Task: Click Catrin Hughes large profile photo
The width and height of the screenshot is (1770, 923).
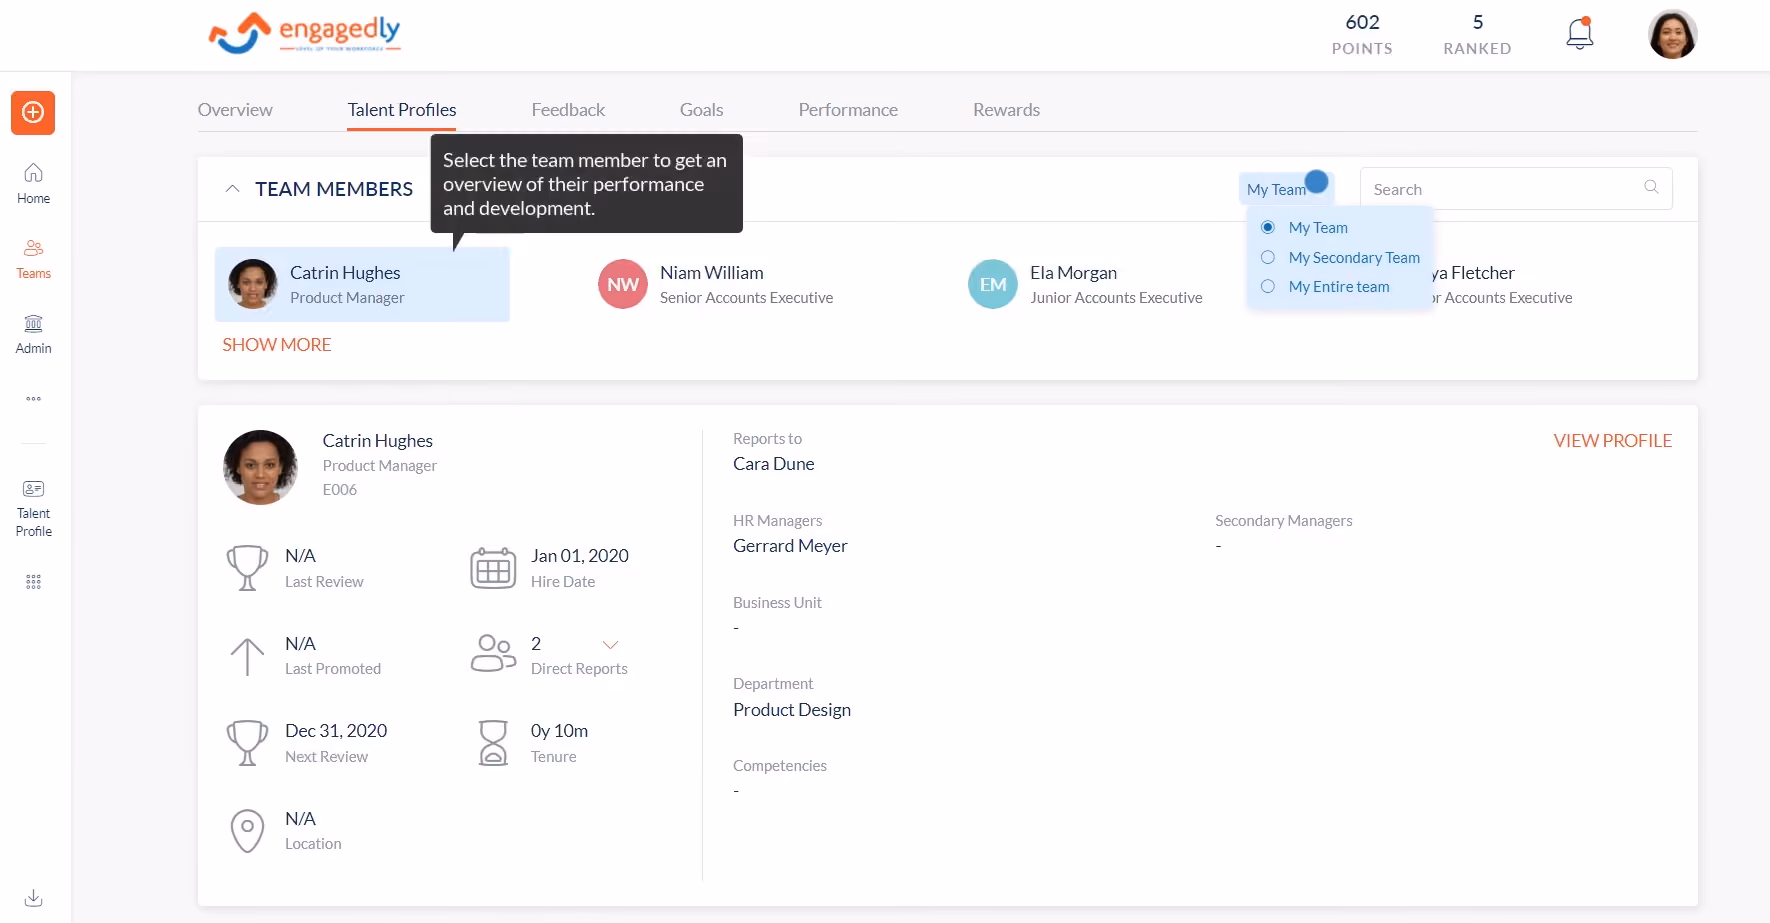Action: 260,467
